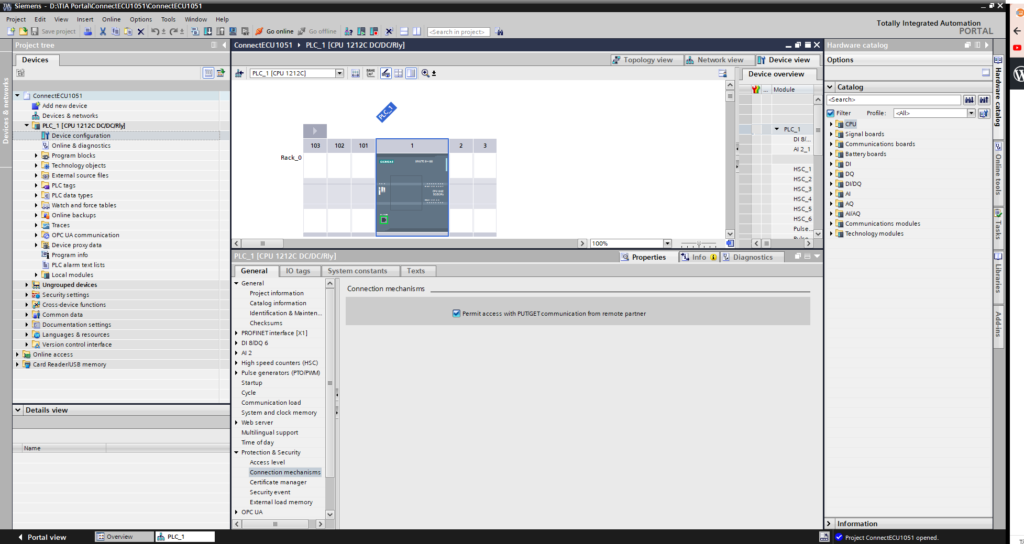Open the Online tools side tab
The image size is (1024, 544).
click(x=998, y=171)
